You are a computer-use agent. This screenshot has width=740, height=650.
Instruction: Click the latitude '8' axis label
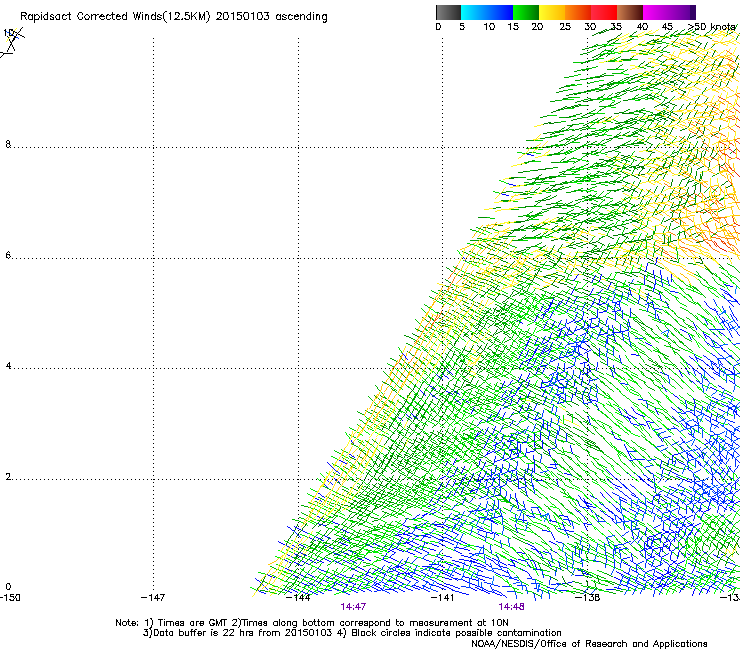click(8, 144)
